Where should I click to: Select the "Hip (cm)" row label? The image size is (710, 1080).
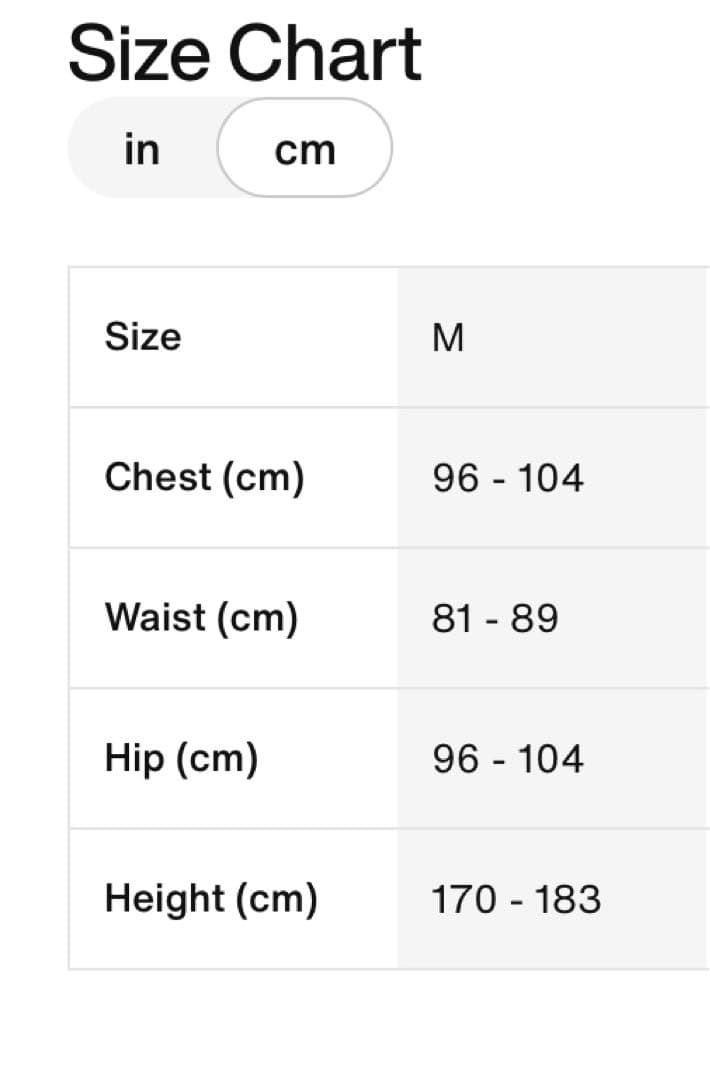point(183,758)
